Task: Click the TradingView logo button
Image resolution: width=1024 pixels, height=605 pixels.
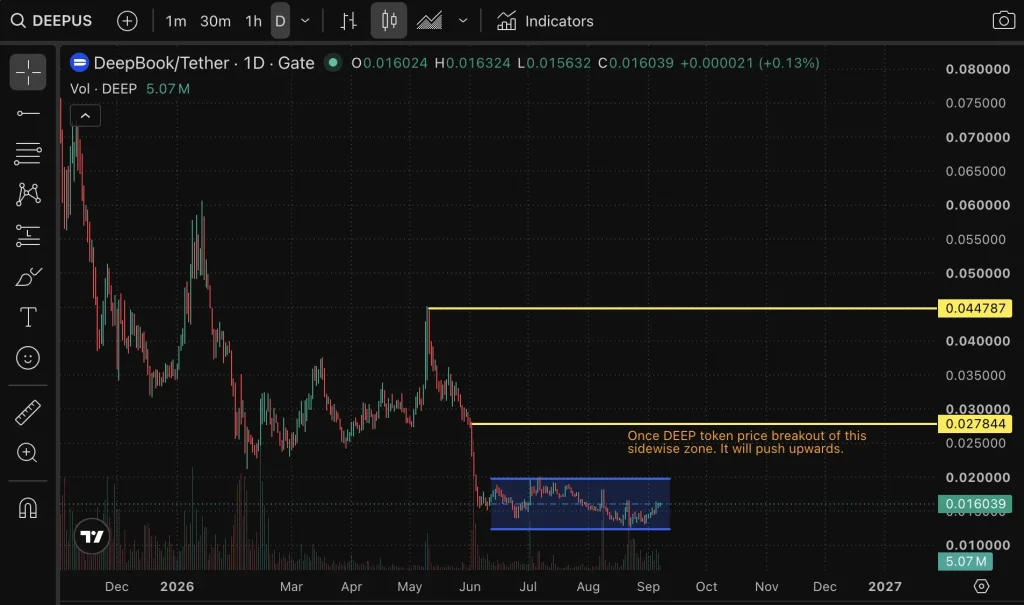Action: point(91,536)
